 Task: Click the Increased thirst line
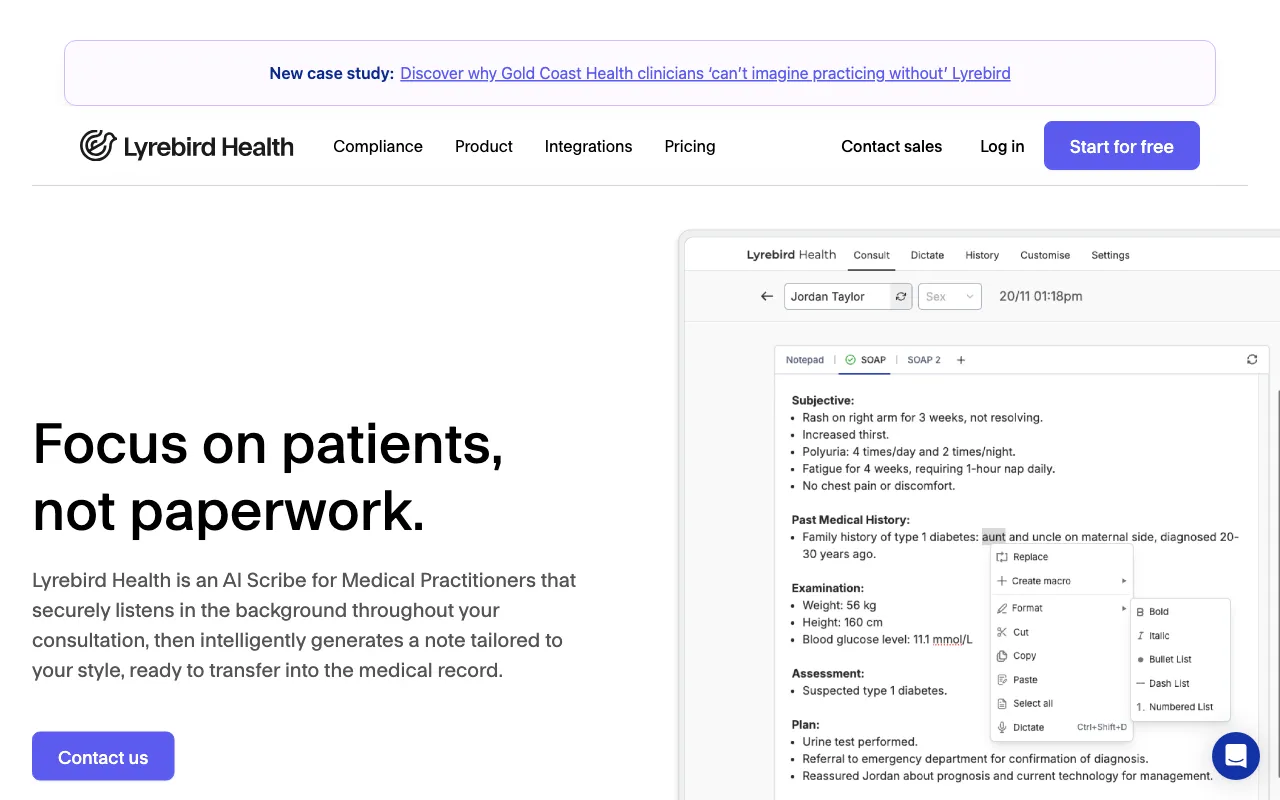(846, 435)
